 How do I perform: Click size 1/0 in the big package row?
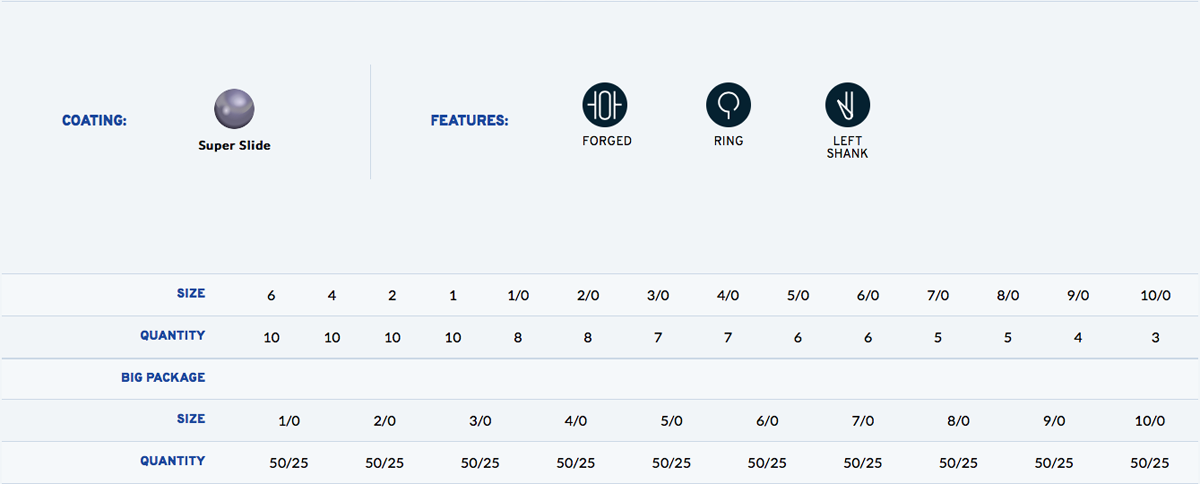click(289, 421)
